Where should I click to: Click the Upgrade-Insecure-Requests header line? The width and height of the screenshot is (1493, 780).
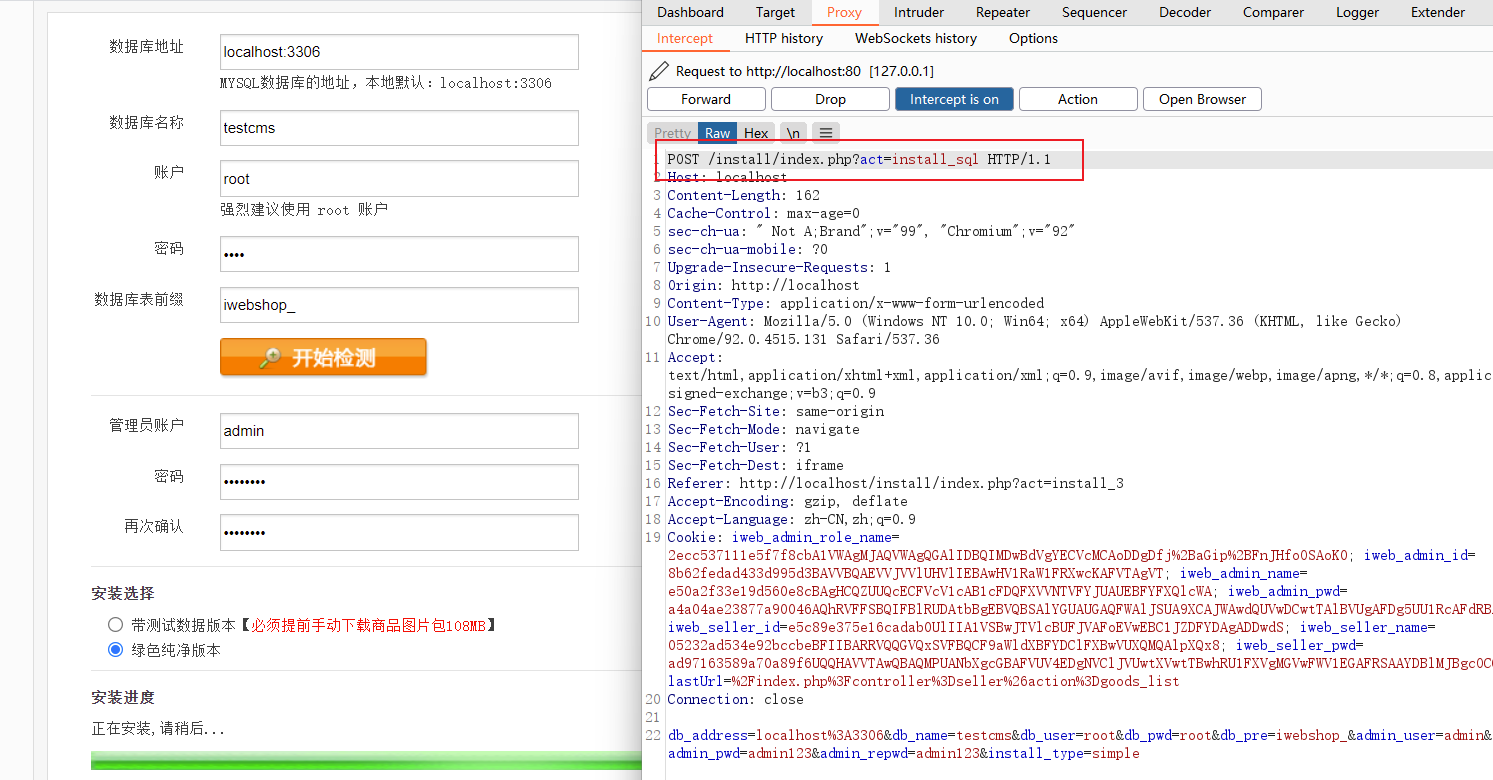click(779, 267)
